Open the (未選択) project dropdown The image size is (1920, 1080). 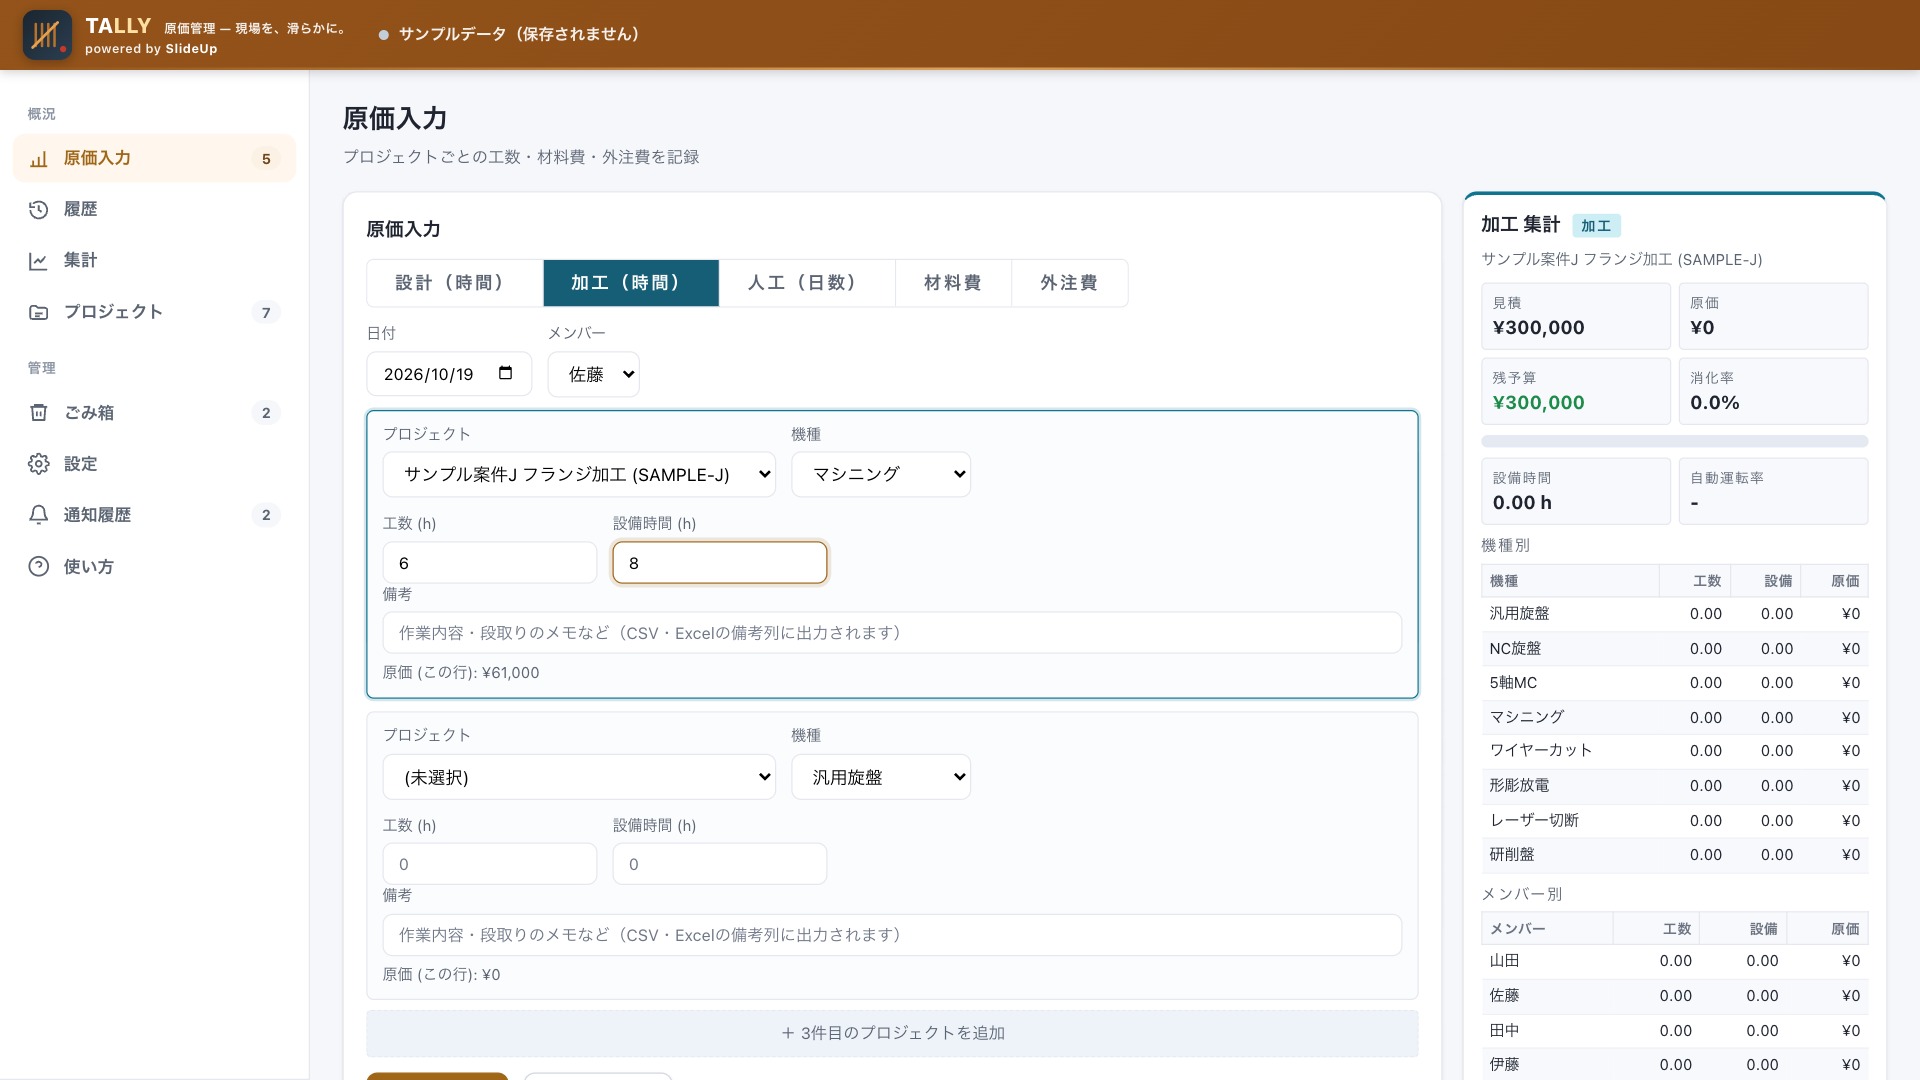[x=579, y=777]
